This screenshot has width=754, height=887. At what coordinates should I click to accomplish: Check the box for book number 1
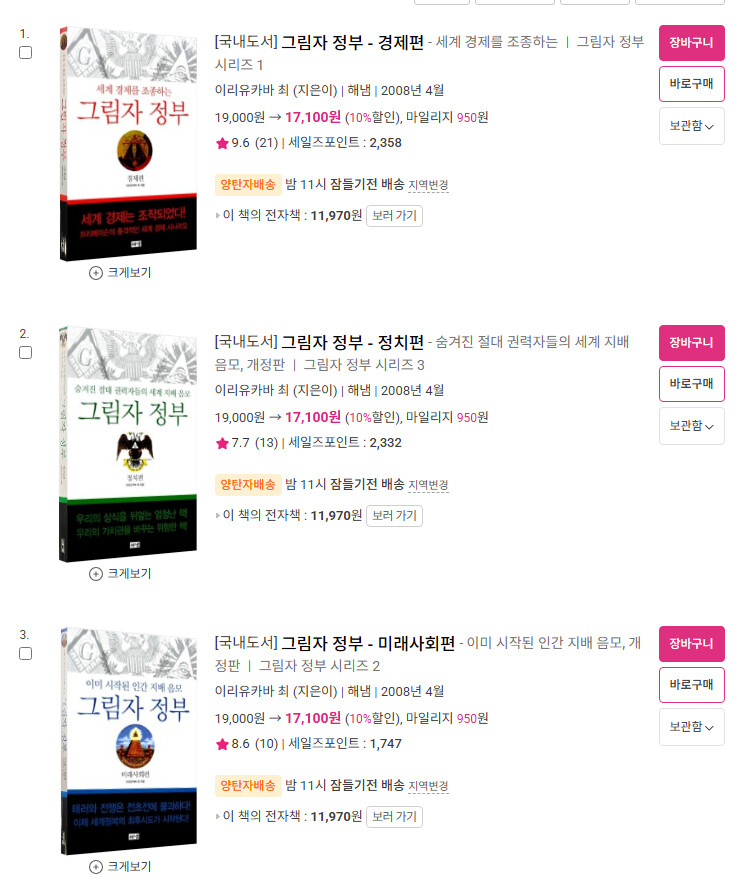25,53
